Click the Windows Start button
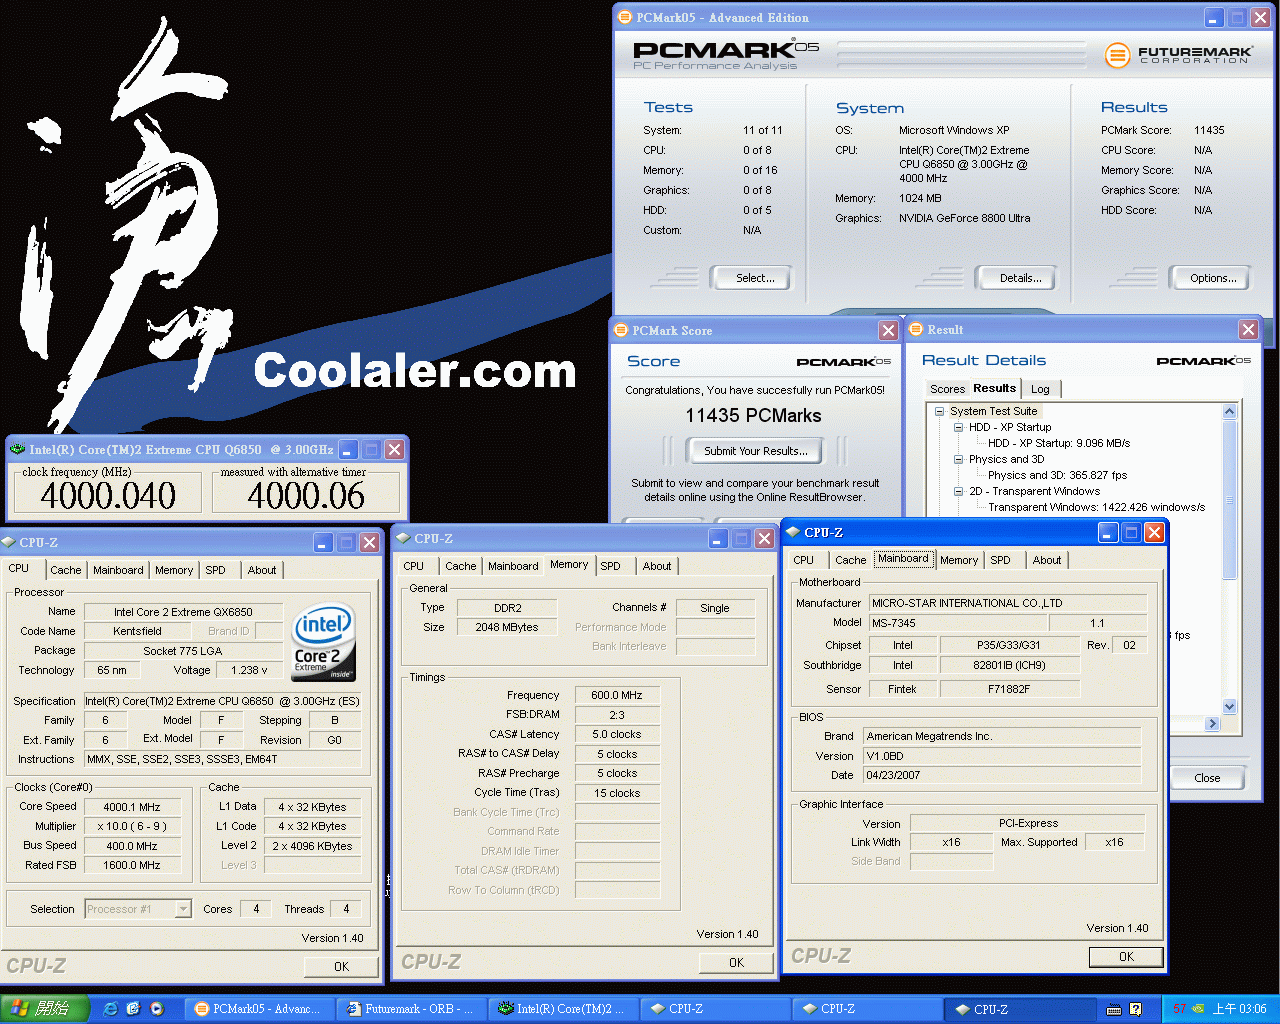 pos(45,1009)
